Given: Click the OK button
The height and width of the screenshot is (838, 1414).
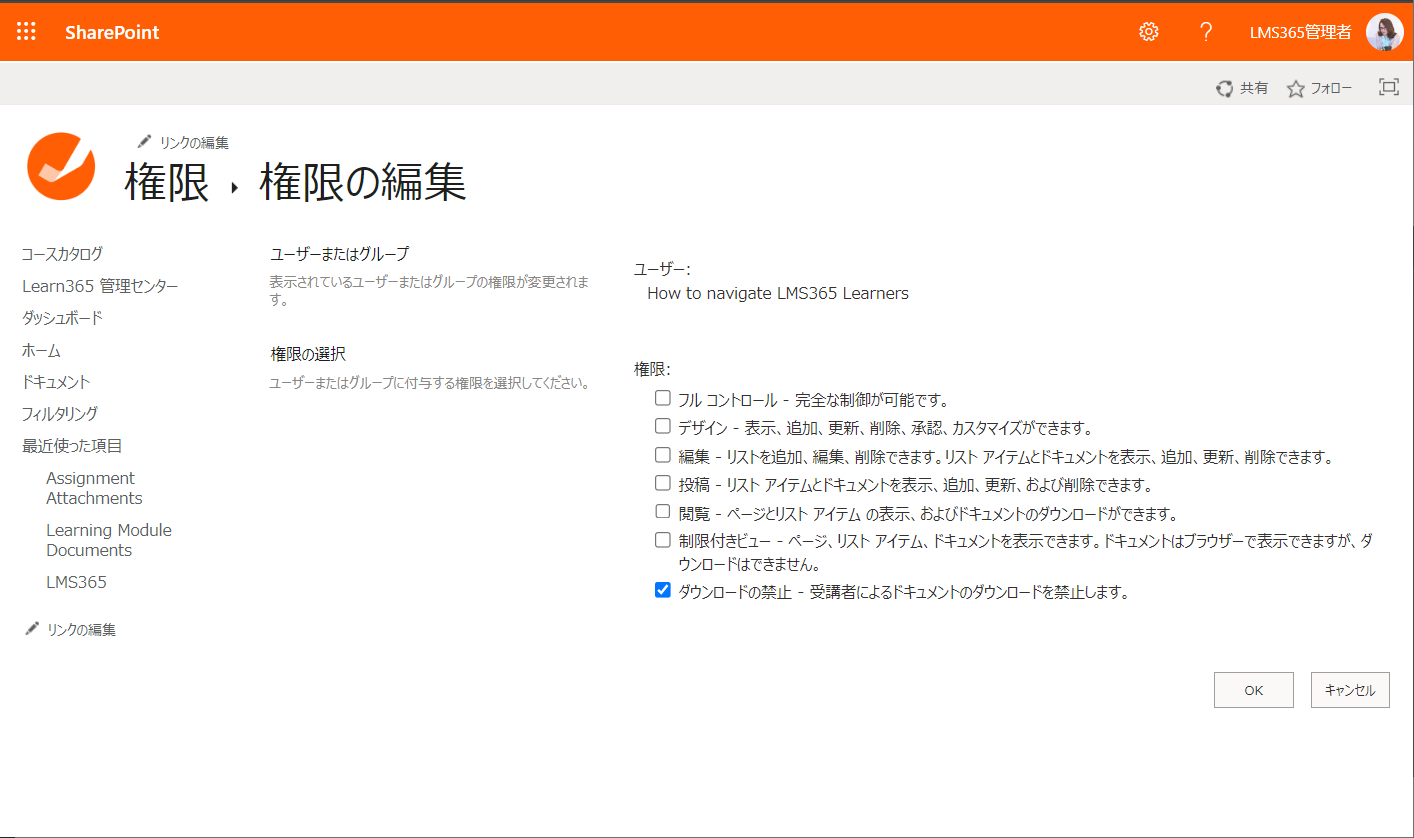Looking at the screenshot, I should pos(1254,690).
